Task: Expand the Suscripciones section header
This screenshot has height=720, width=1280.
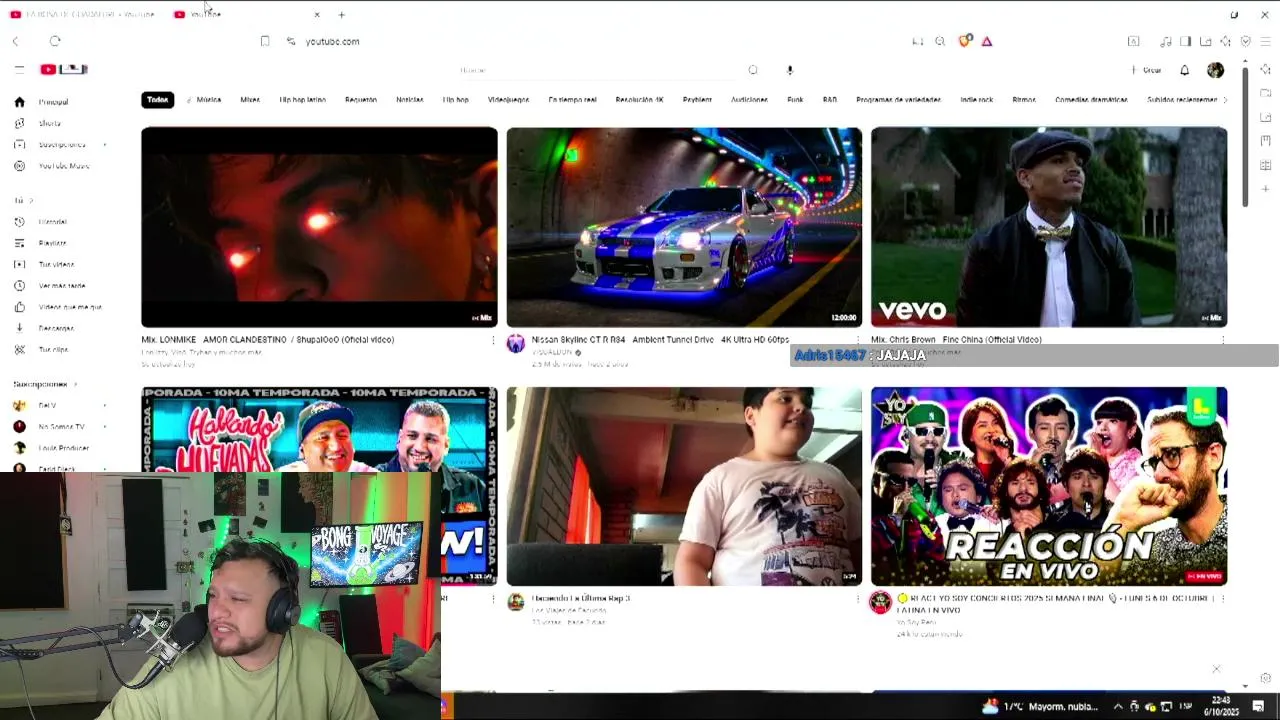Action: (45, 384)
